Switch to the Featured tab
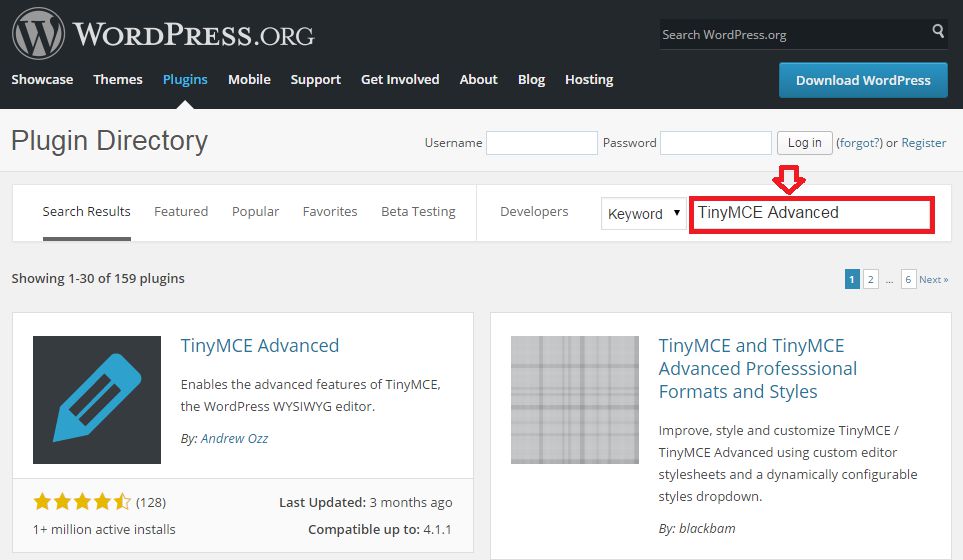Viewport: 963px width, 560px height. pos(181,211)
